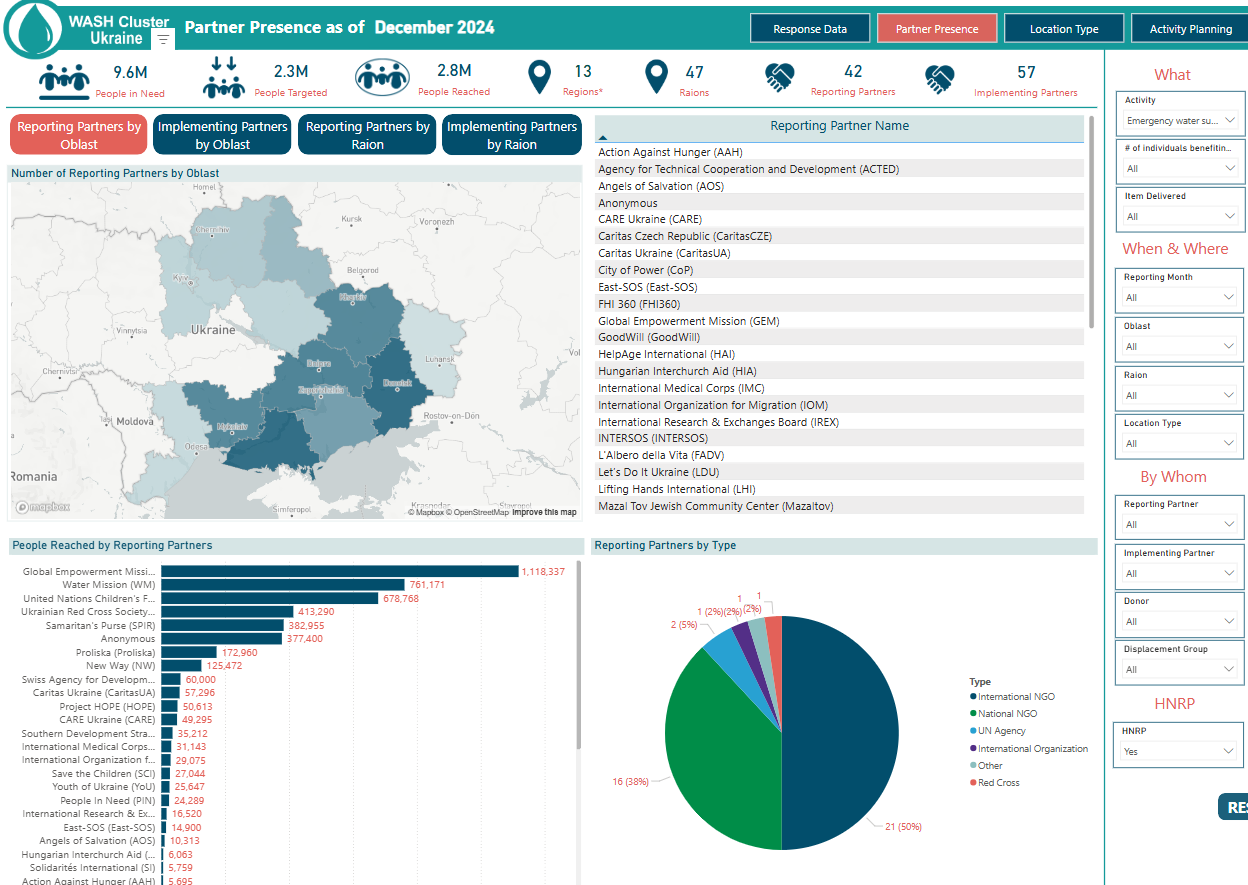The width and height of the screenshot is (1248, 885).
Task: Open the Response Data page
Action: 810,29
